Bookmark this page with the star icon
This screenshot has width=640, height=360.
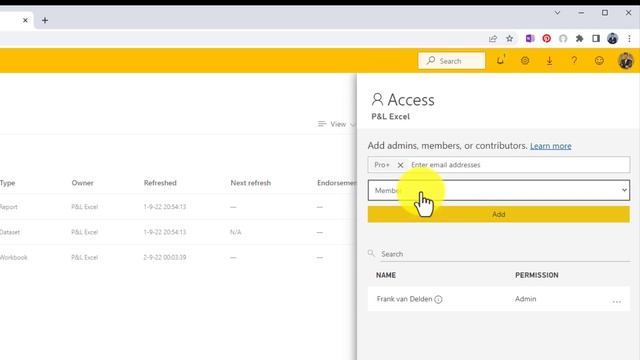(x=509, y=39)
